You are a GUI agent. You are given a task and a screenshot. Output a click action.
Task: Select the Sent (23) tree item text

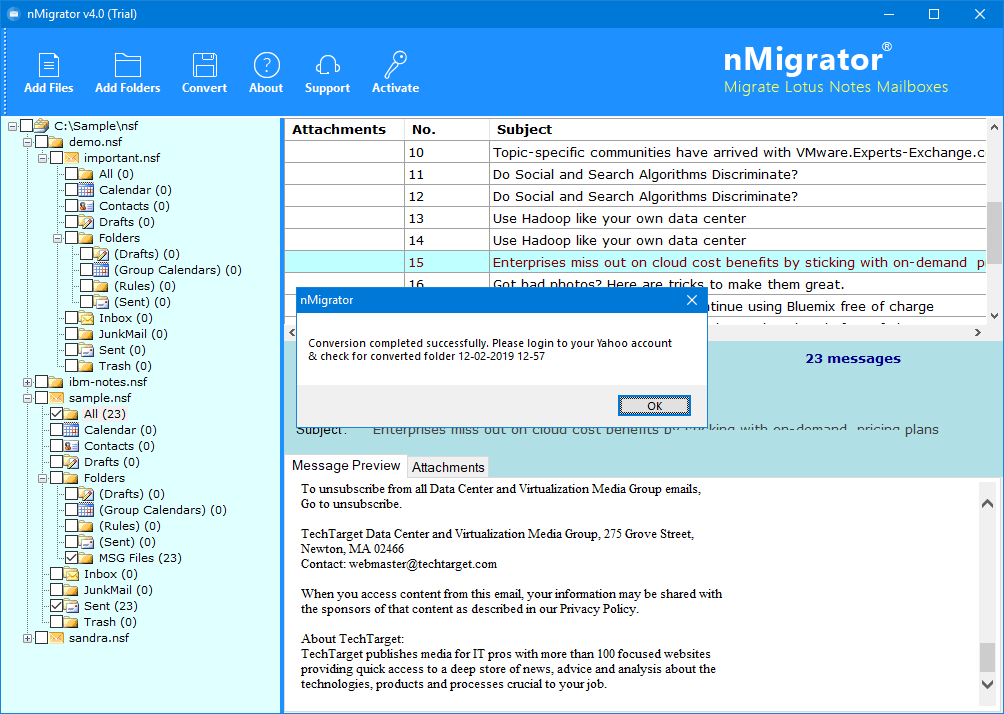(111, 606)
